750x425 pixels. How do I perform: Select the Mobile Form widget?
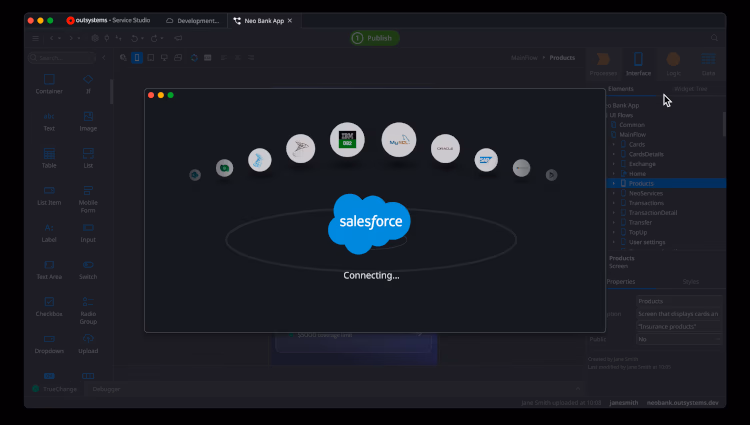tap(88, 199)
